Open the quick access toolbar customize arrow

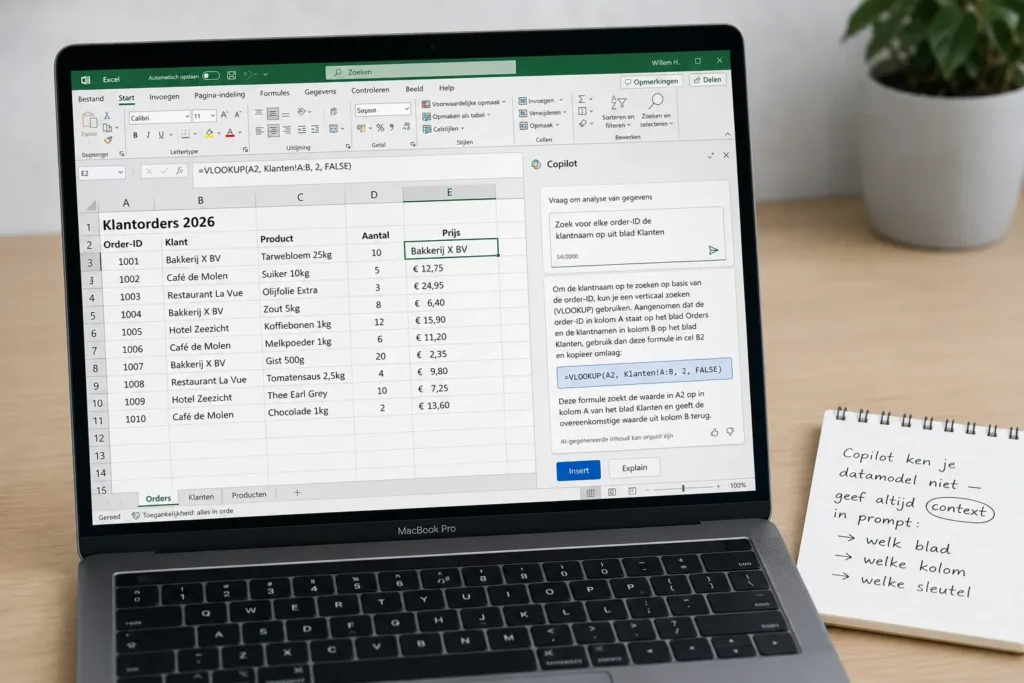click(x=266, y=74)
